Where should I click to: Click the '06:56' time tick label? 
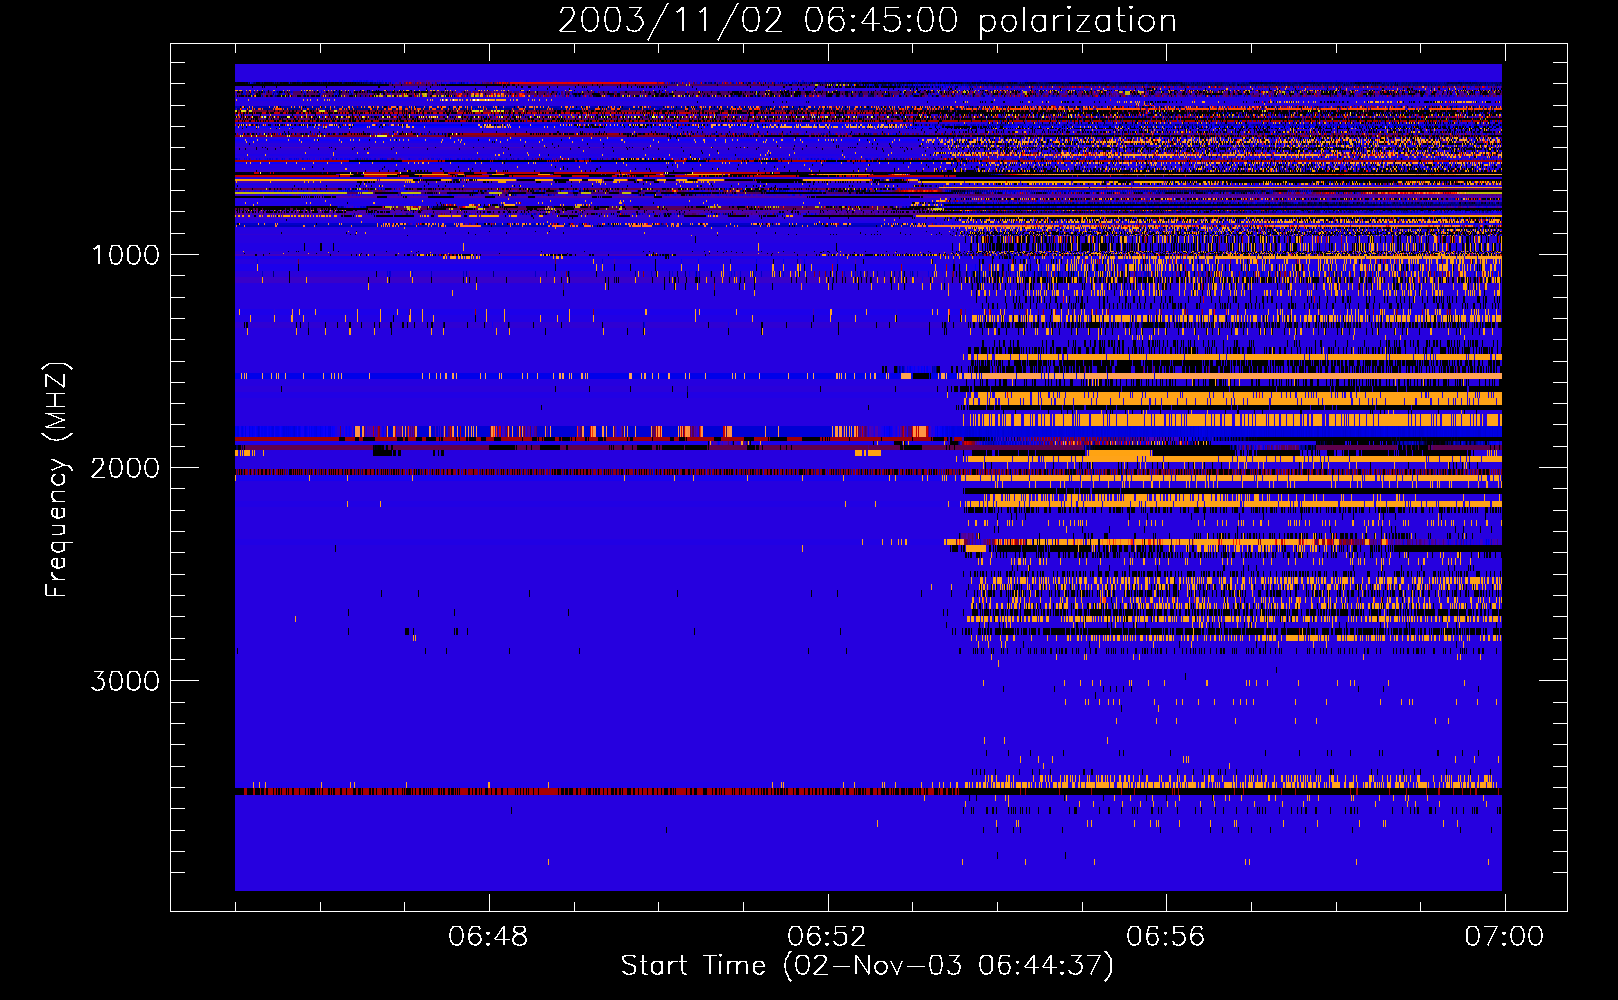click(x=1165, y=937)
